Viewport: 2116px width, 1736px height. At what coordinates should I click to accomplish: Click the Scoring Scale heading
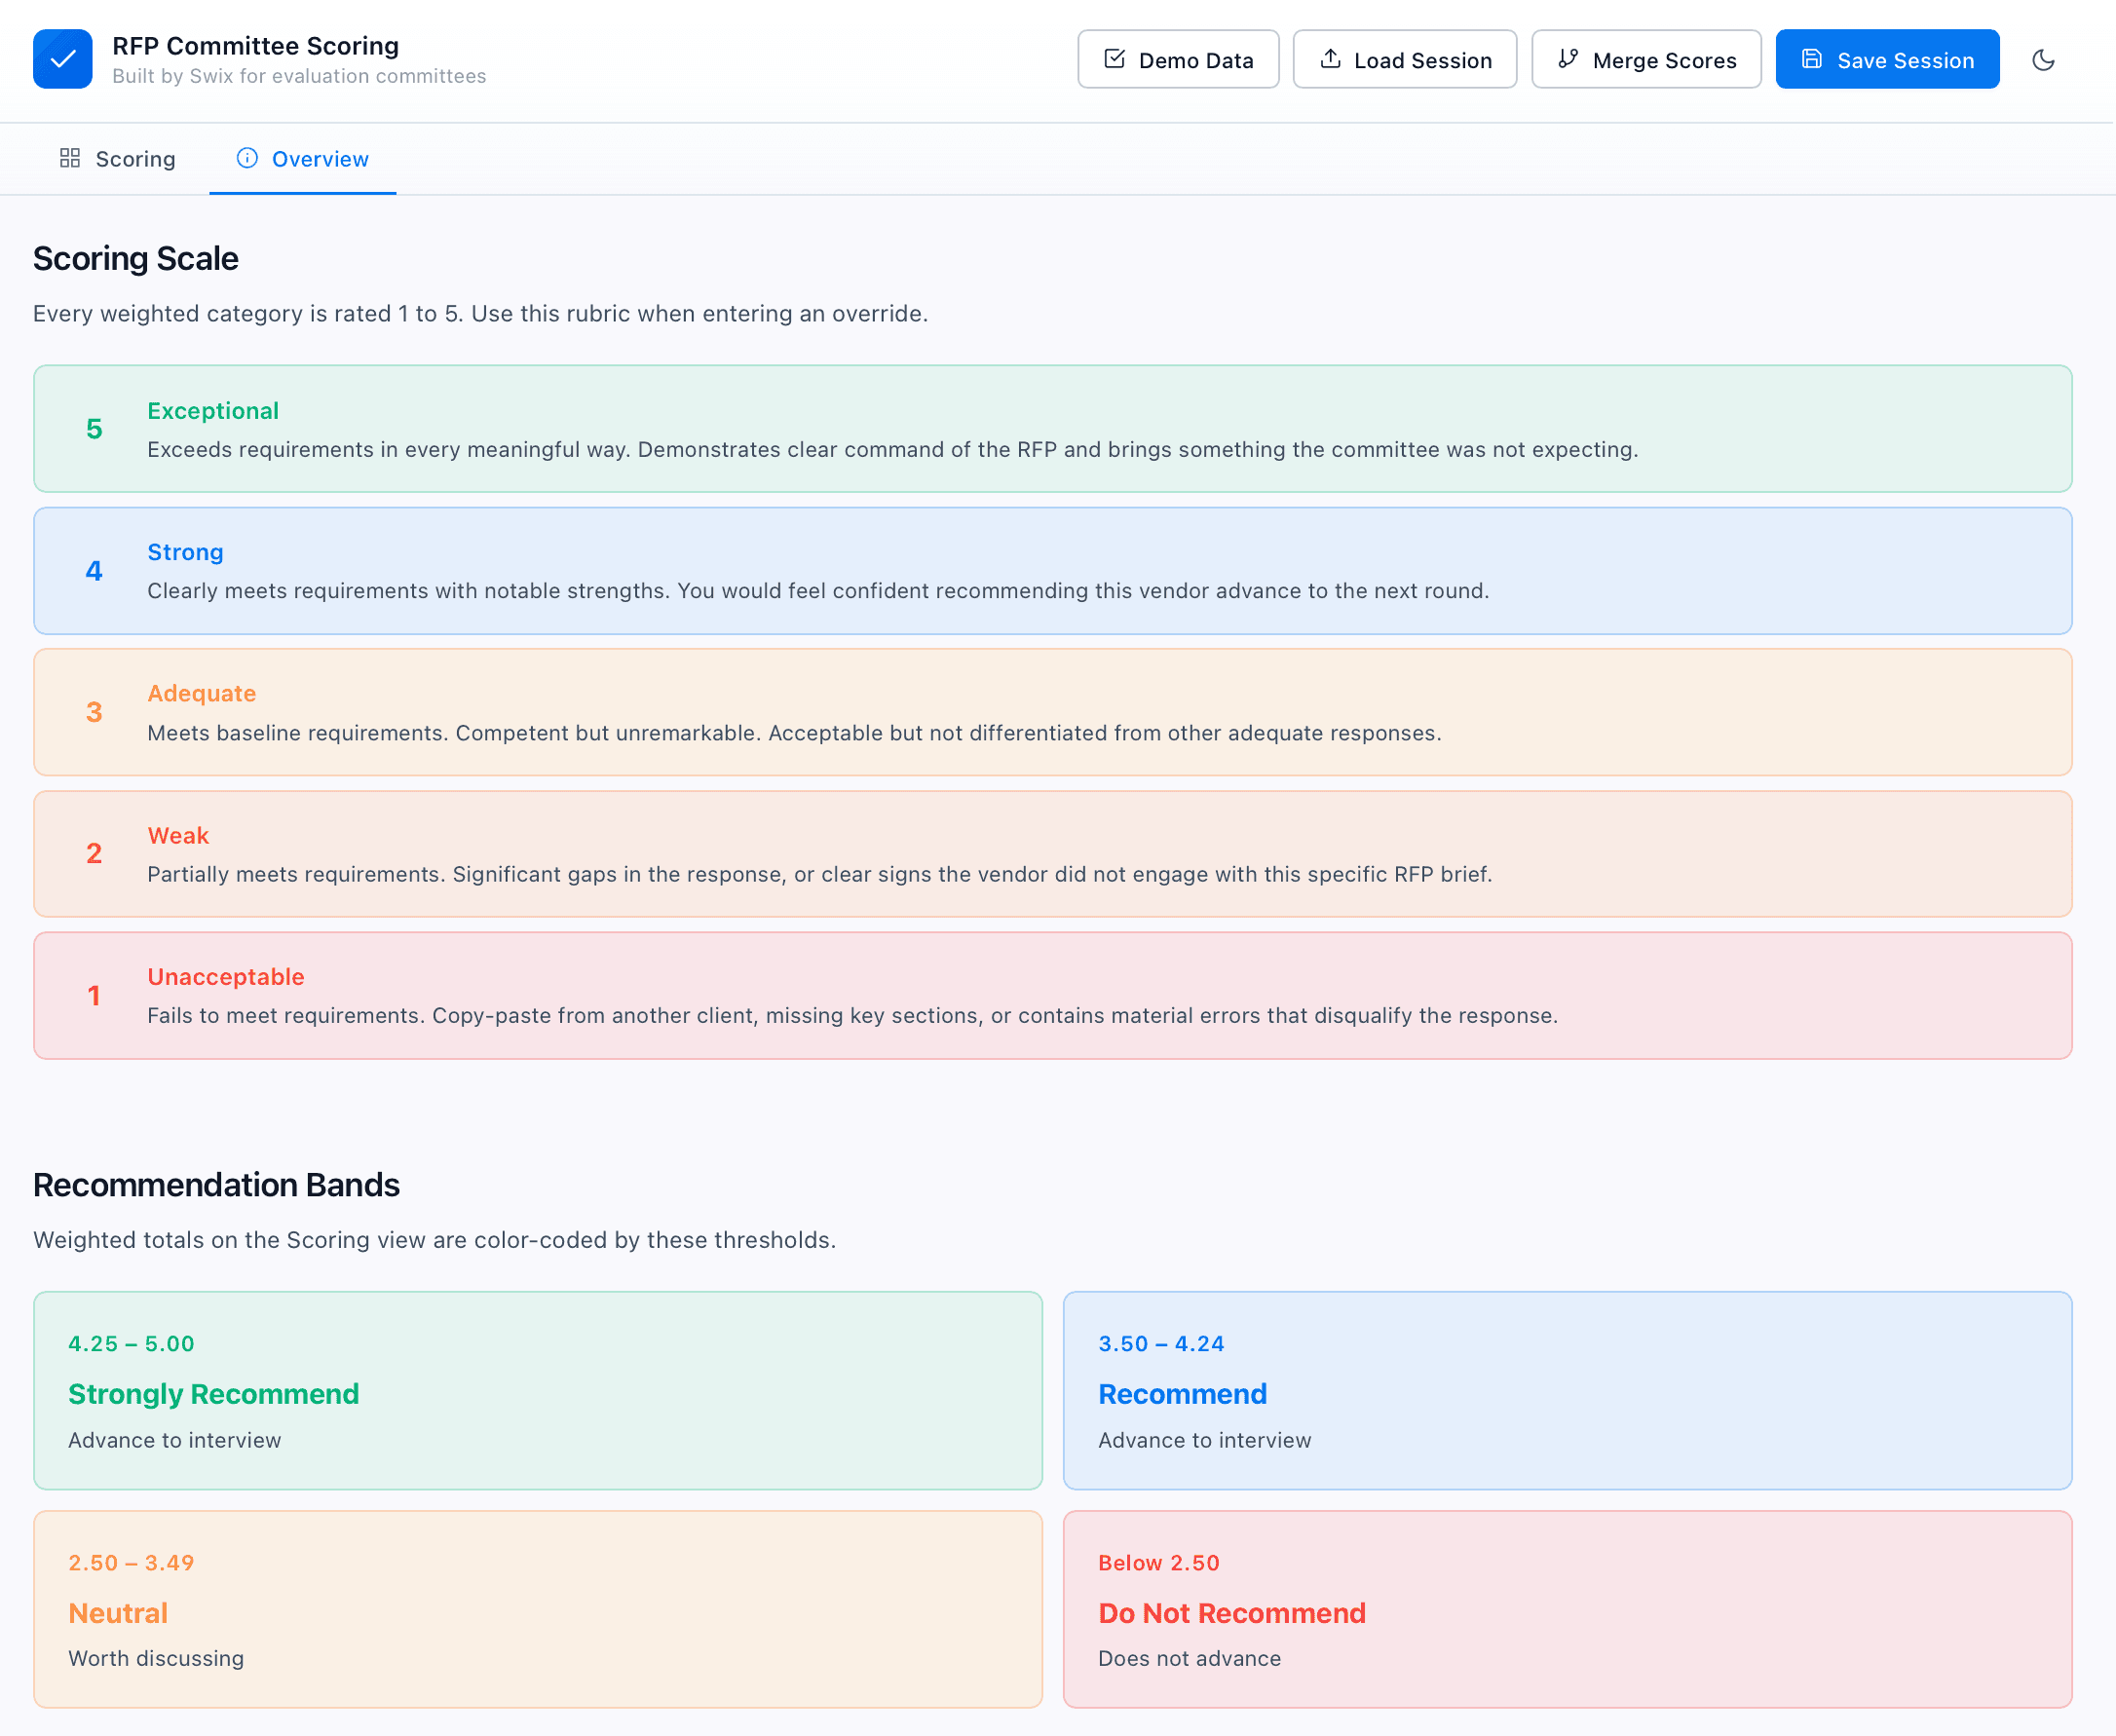pyautogui.click(x=136, y=259)
